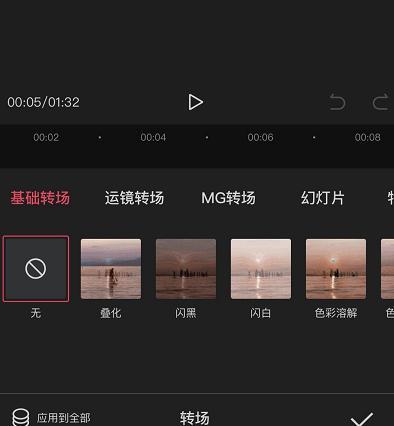Tap the 应用到全部 text button

click(x=63, y=418)
